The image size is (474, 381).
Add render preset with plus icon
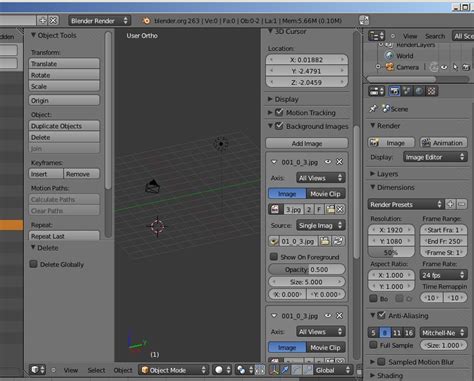(450, 204)
